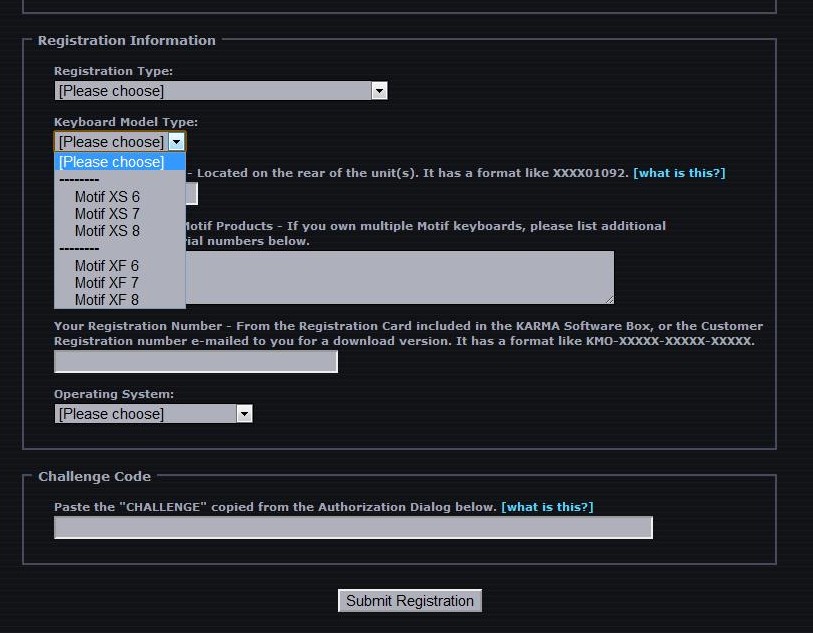Image resolution: width=813 pixels, height=633 pixels.
Task: Pick Motif XS 8 in the dropdown
Action: click(x=107, y=231)
